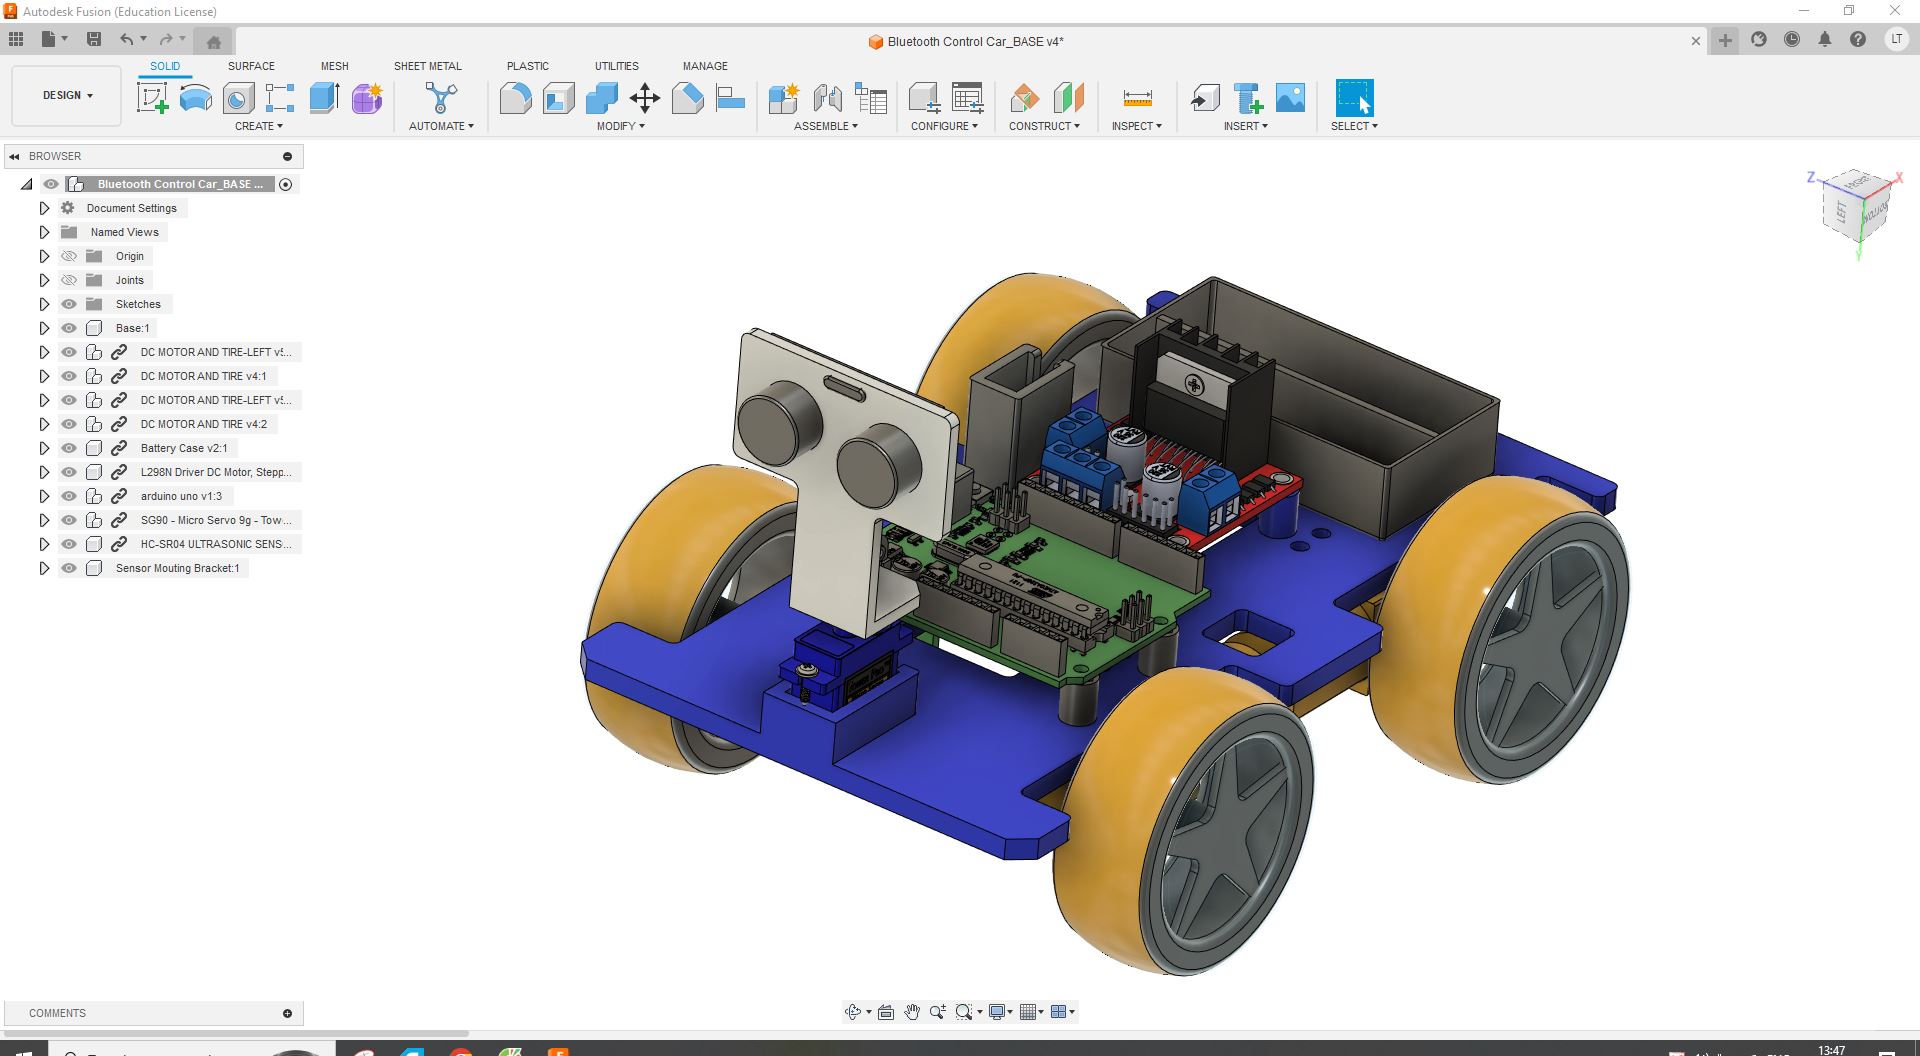Viewport: 1920px width, 1056px height.
Task: Switch to the SURFACE tab
Action: pyautogui.click(x=251, y=66)
